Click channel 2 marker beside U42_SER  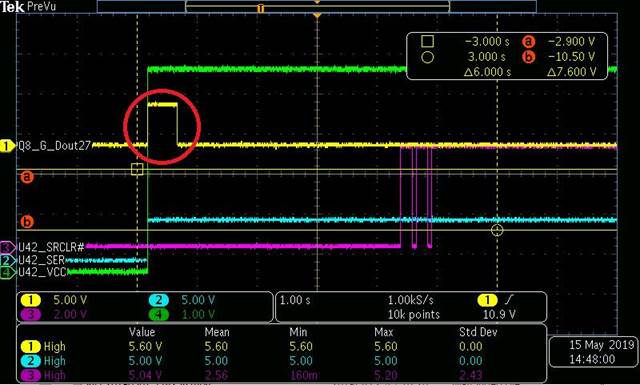(7, 260)
